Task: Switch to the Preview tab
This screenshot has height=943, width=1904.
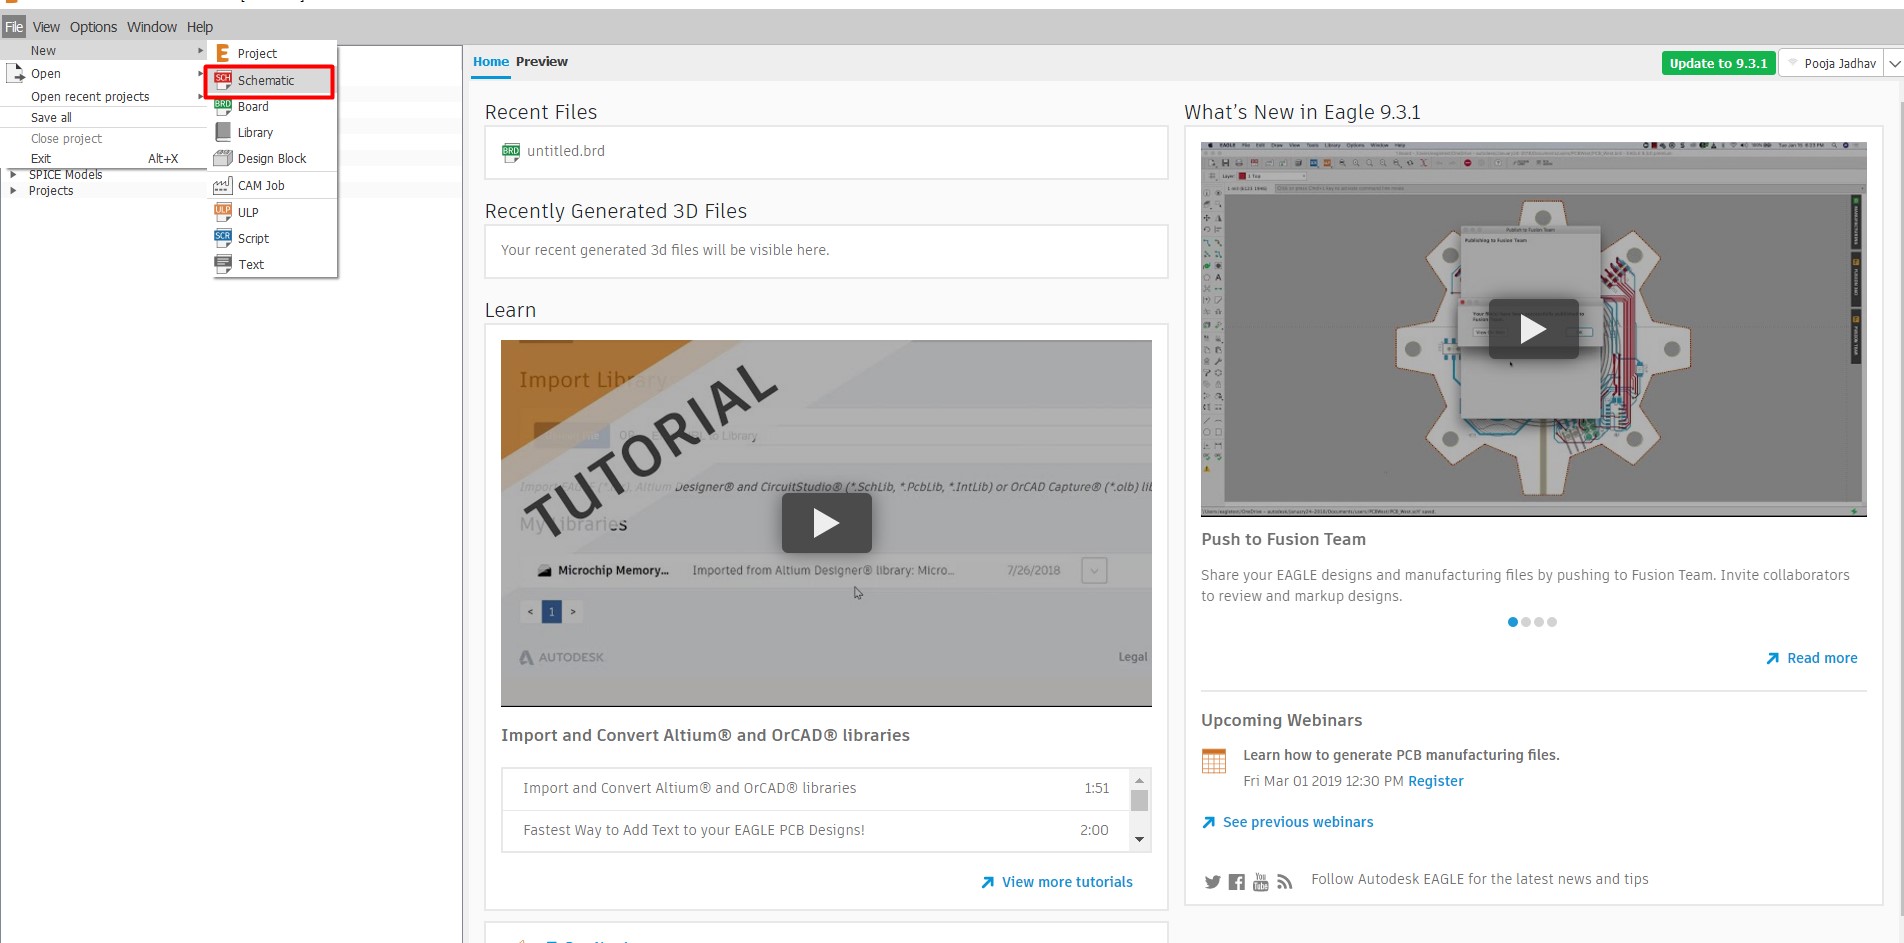Action: [x=542, y=61]
